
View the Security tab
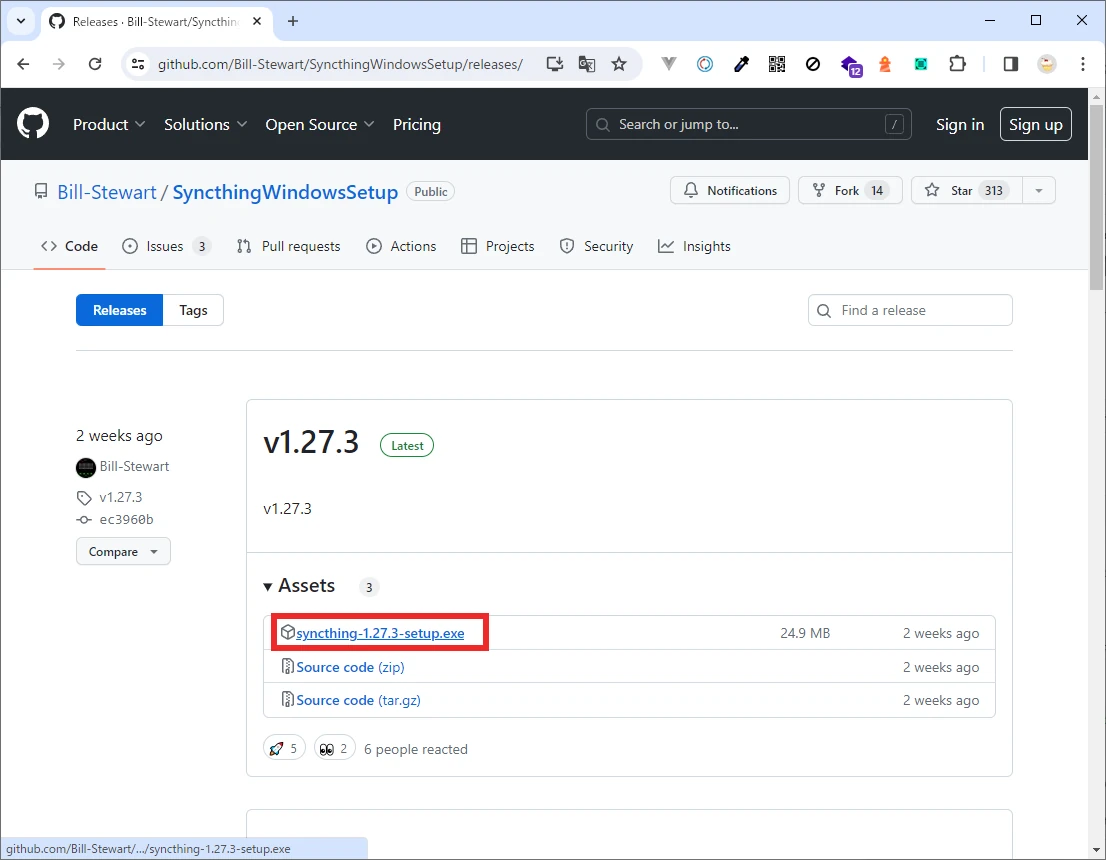click(x=597, y=246)
